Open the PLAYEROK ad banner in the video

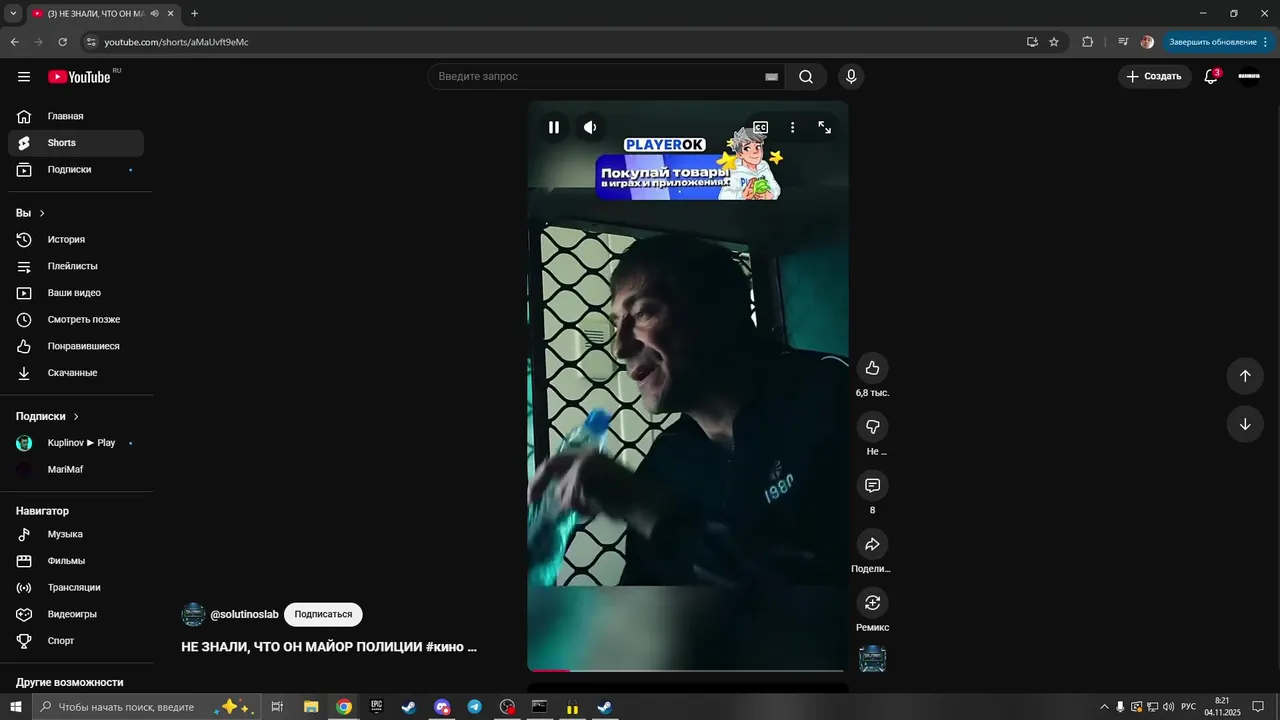pos(690,167)
